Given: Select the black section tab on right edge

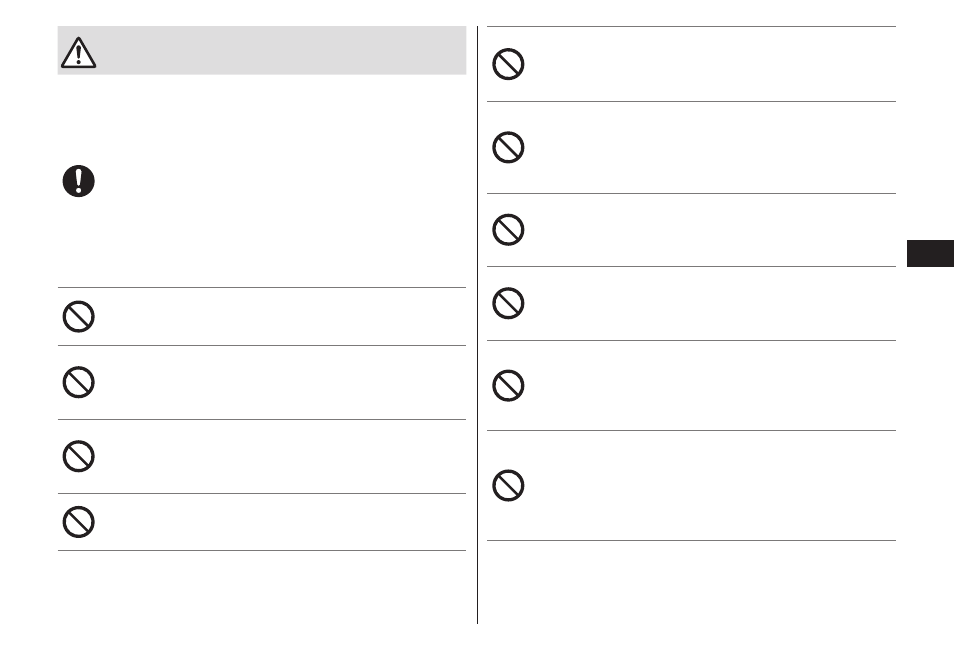Looking at the screenshot, I should 930,253.
